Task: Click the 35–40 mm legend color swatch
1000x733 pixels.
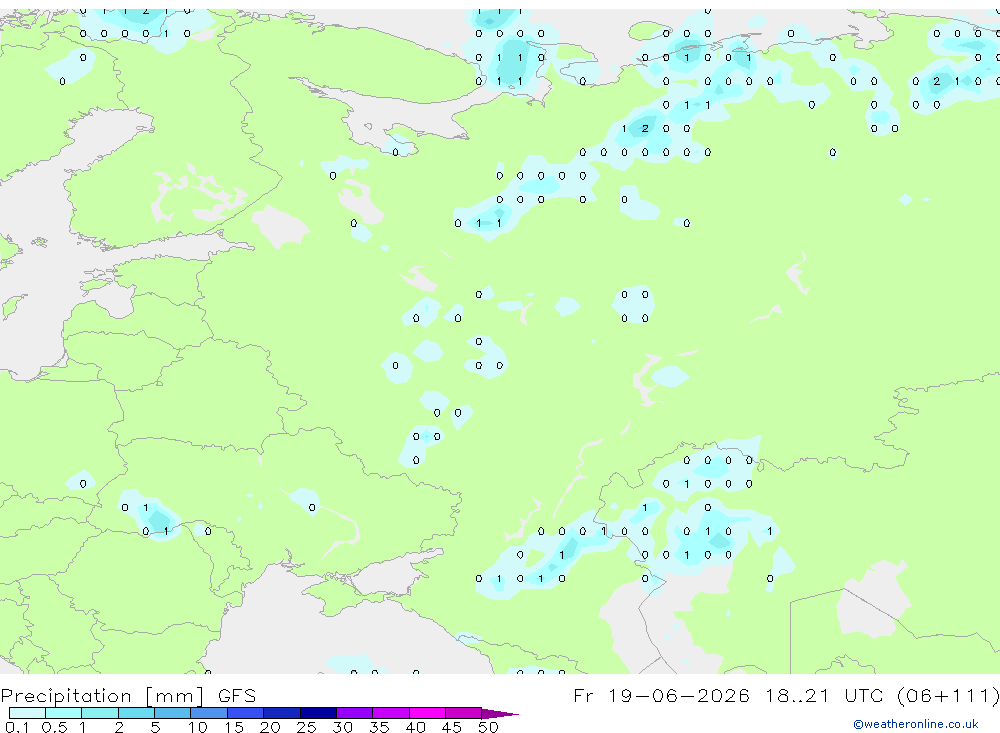Action: click(x=390, y=713)
